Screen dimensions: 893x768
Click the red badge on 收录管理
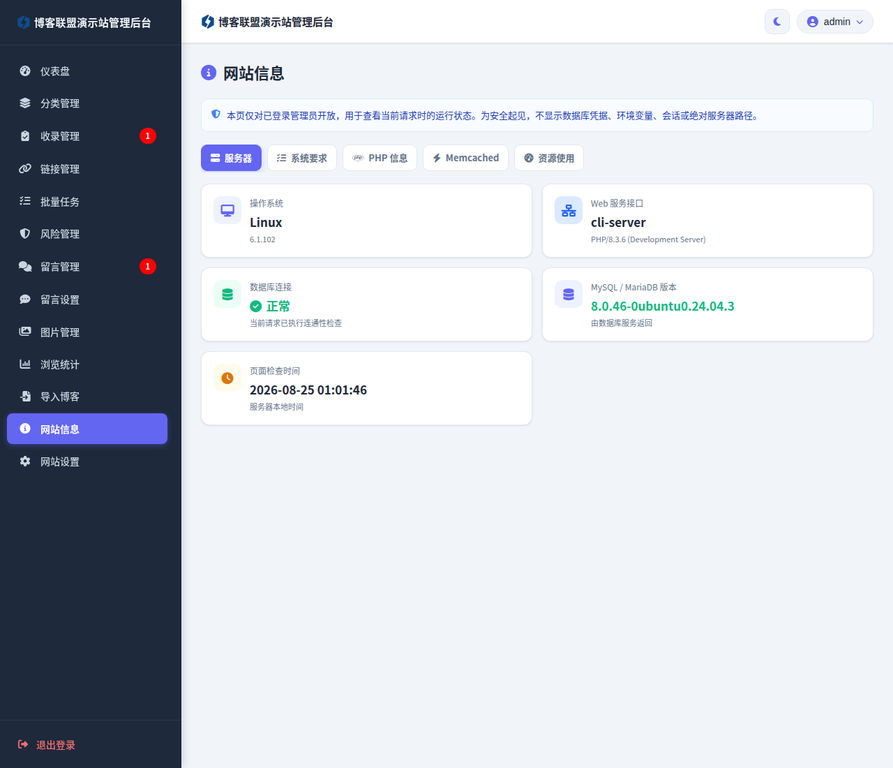point(148,135)
